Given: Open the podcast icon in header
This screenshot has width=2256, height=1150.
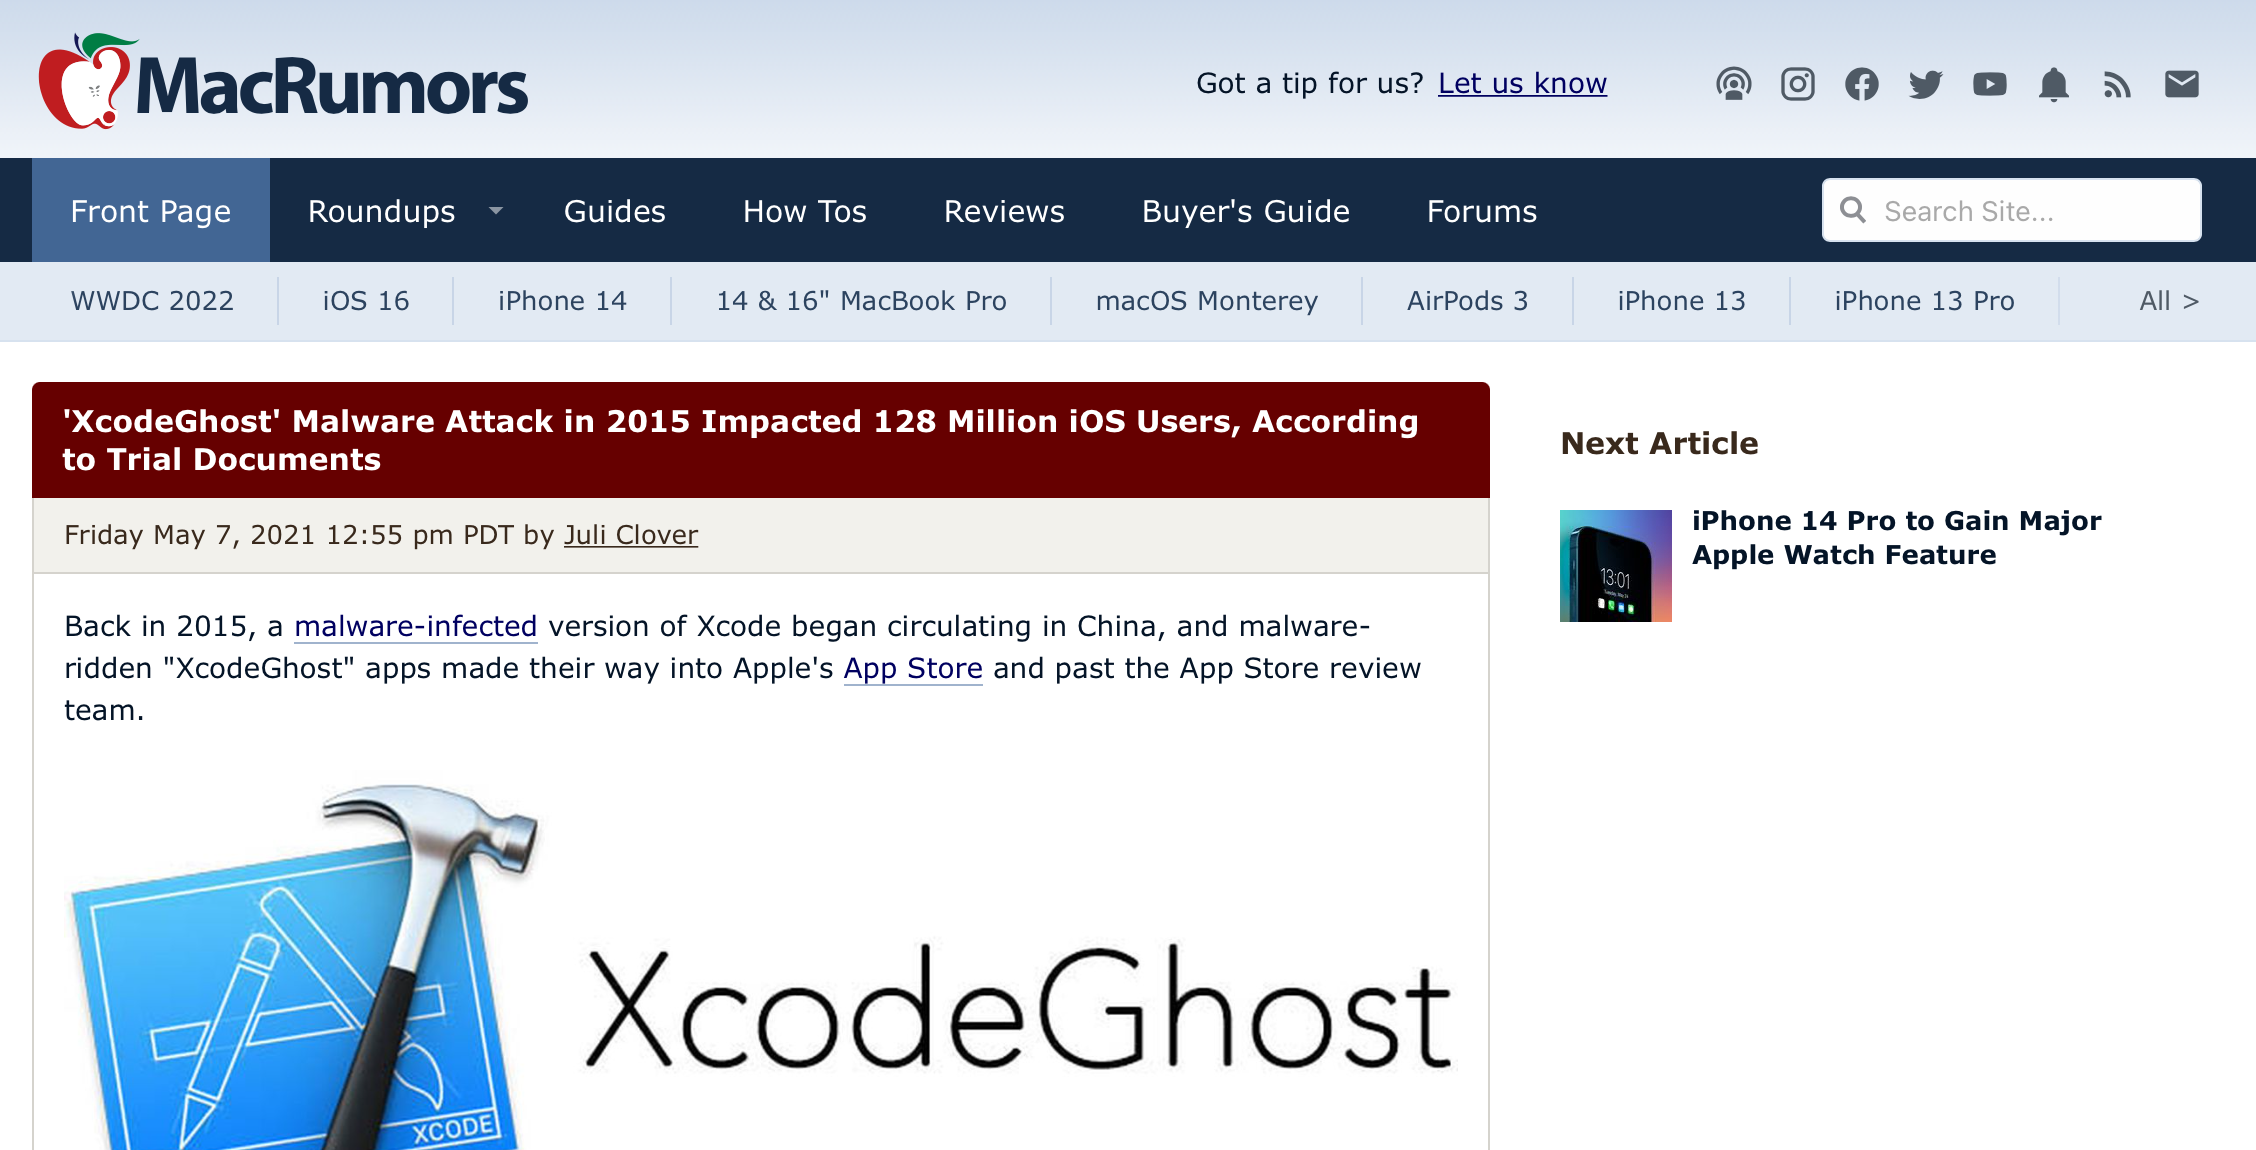Looking at the screenshot, I should 1733,84.
